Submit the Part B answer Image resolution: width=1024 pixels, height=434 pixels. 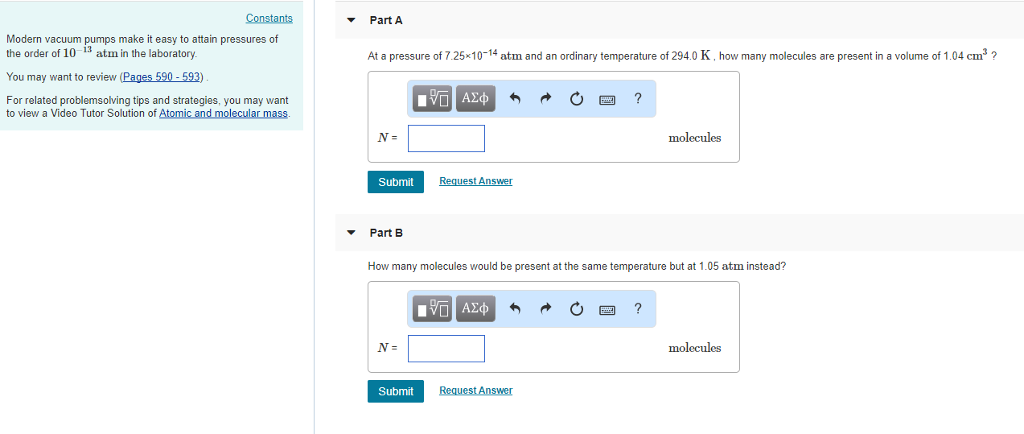(x=396, y=391)
